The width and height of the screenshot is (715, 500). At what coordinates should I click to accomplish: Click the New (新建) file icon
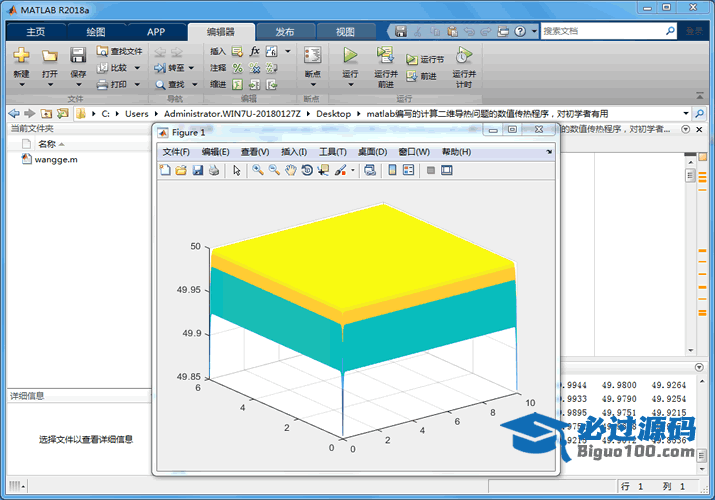point(21,55)
